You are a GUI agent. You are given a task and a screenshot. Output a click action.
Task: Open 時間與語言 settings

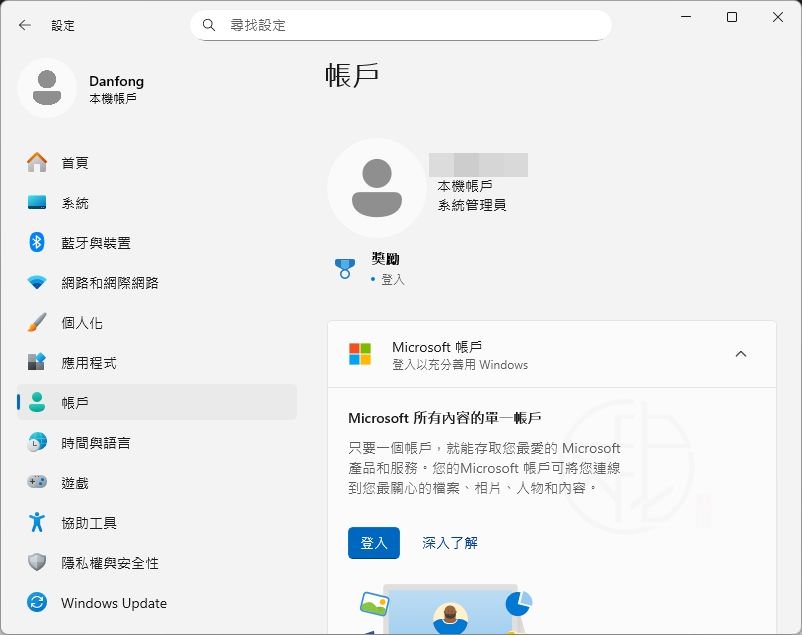tap(157, 442)
